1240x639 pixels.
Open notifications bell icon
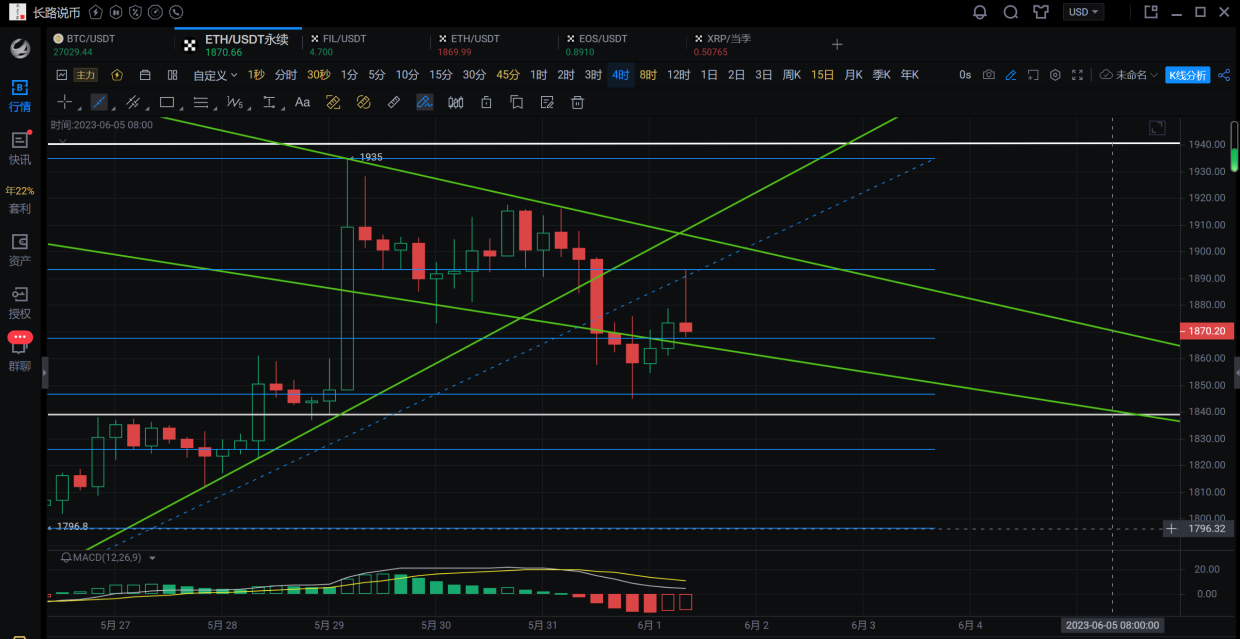980,12
